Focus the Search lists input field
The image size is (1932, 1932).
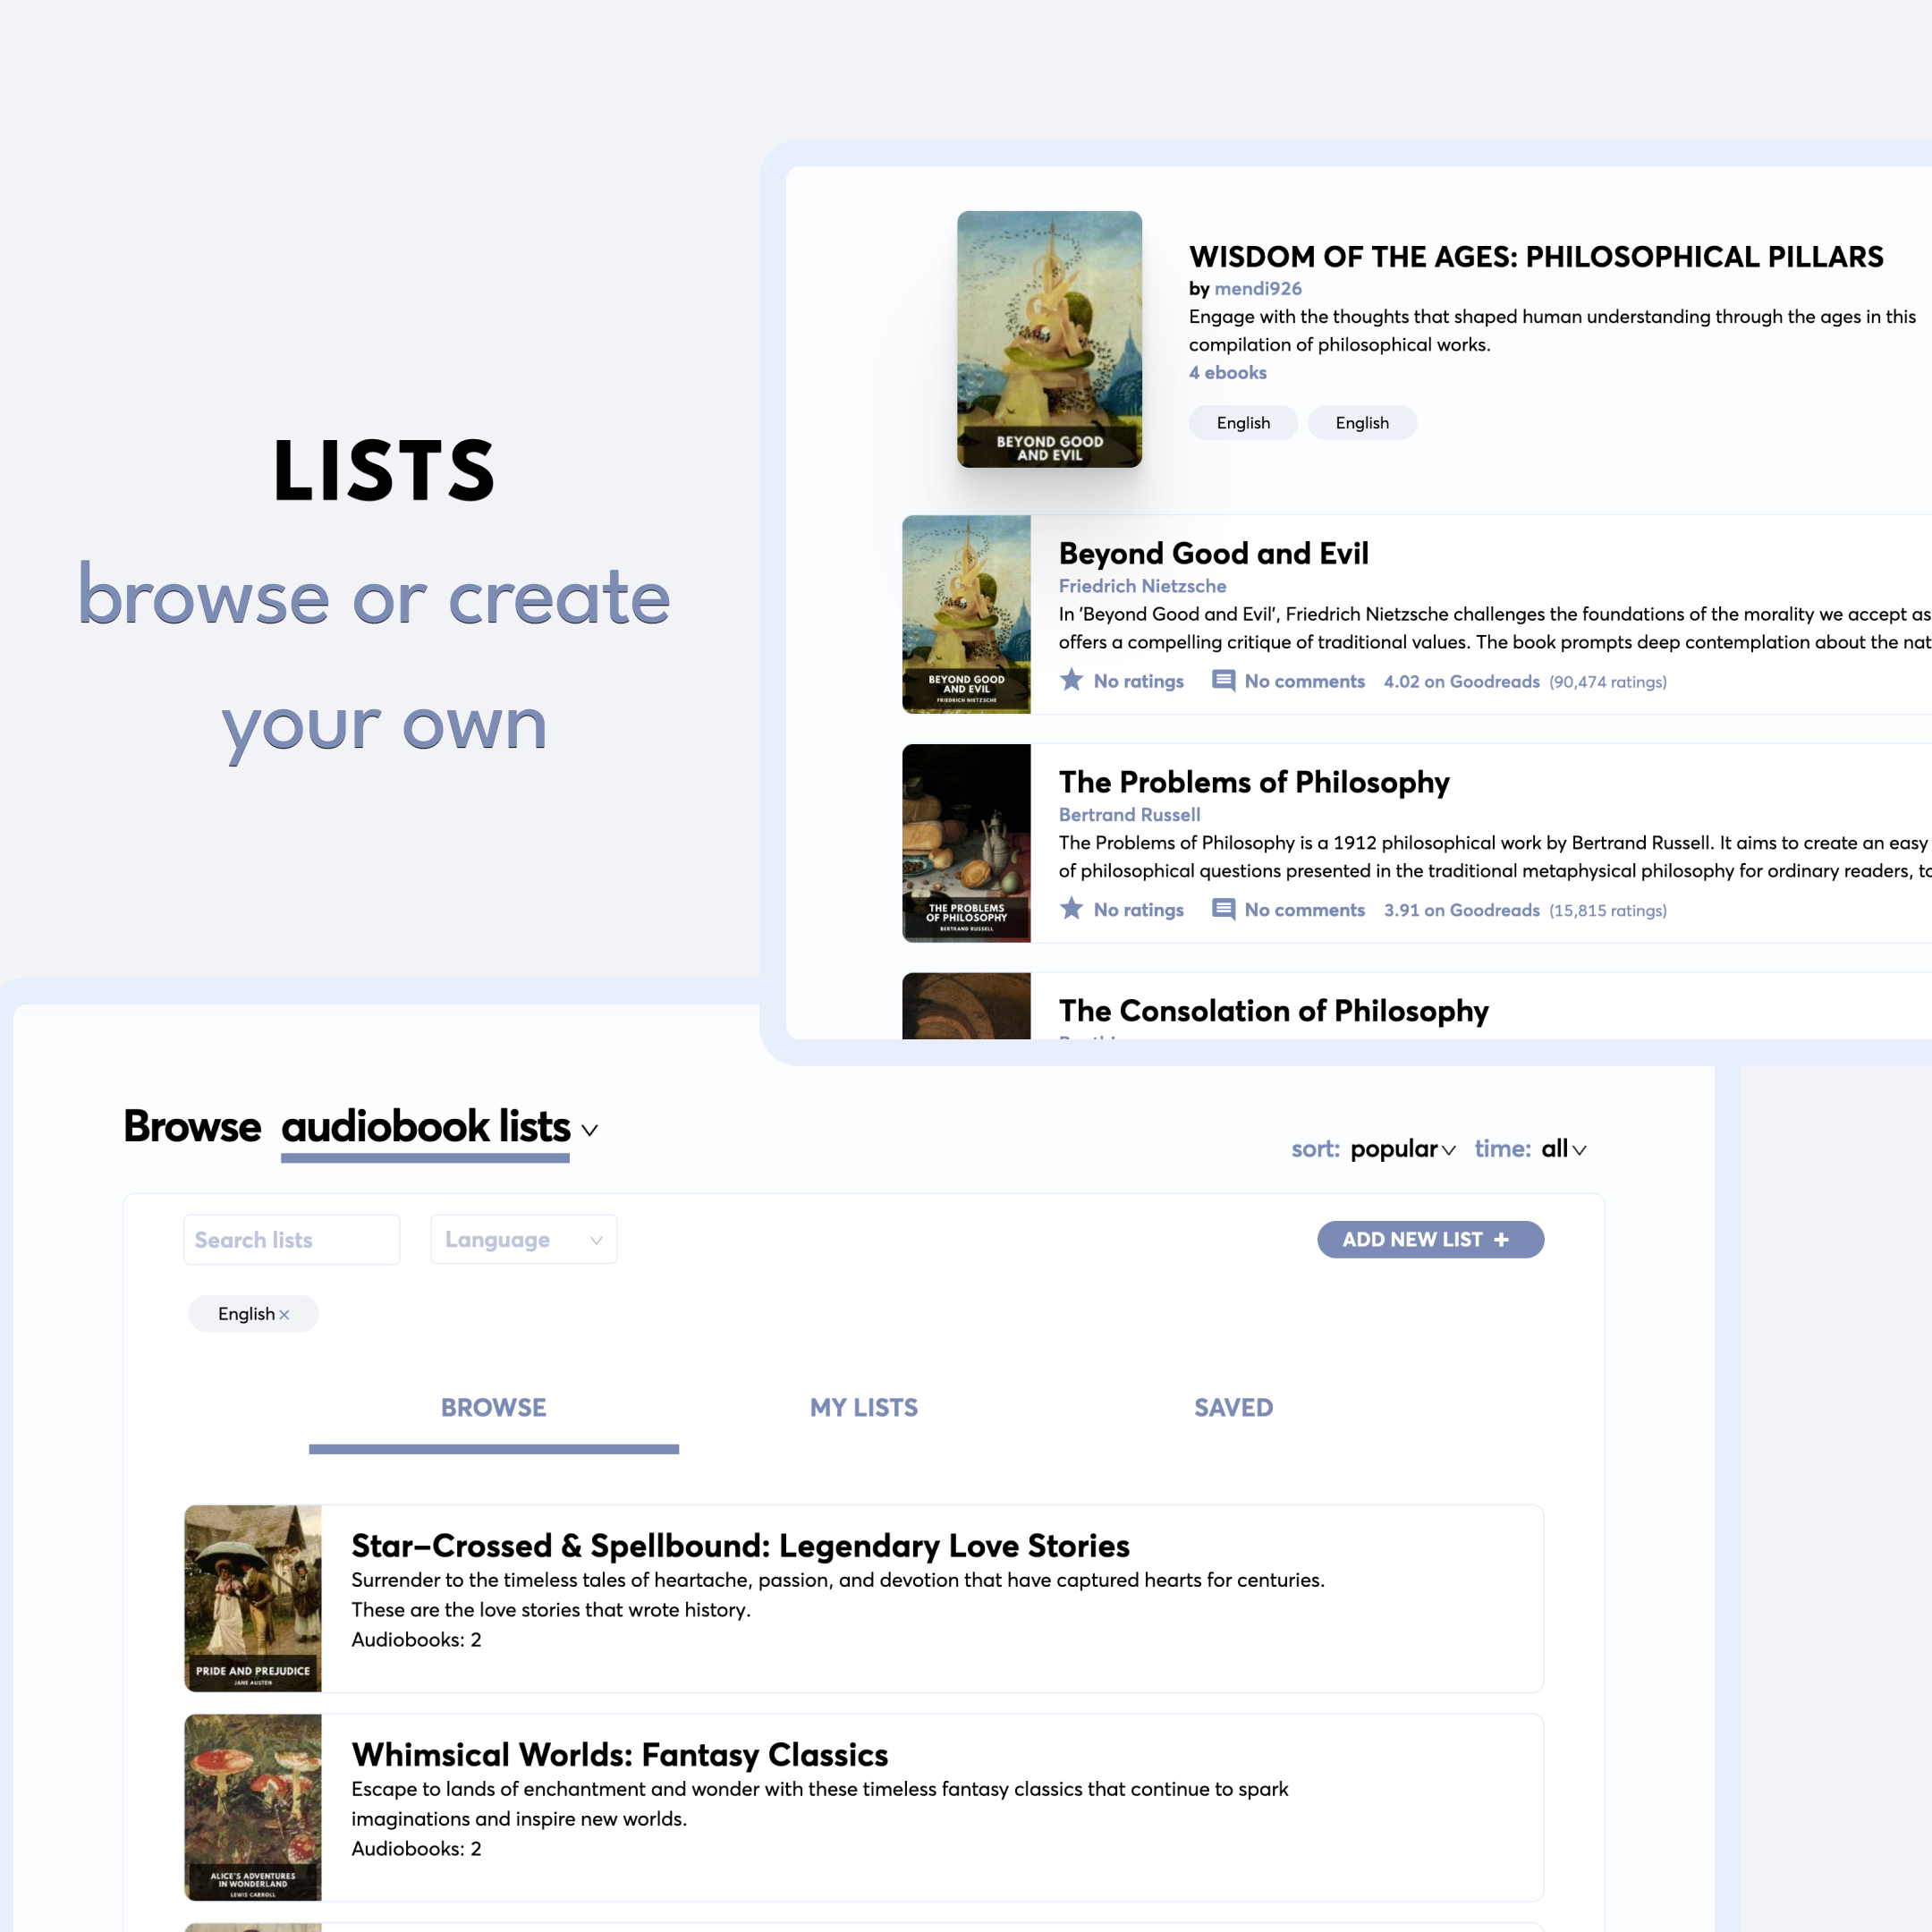tap(292, 1240)
